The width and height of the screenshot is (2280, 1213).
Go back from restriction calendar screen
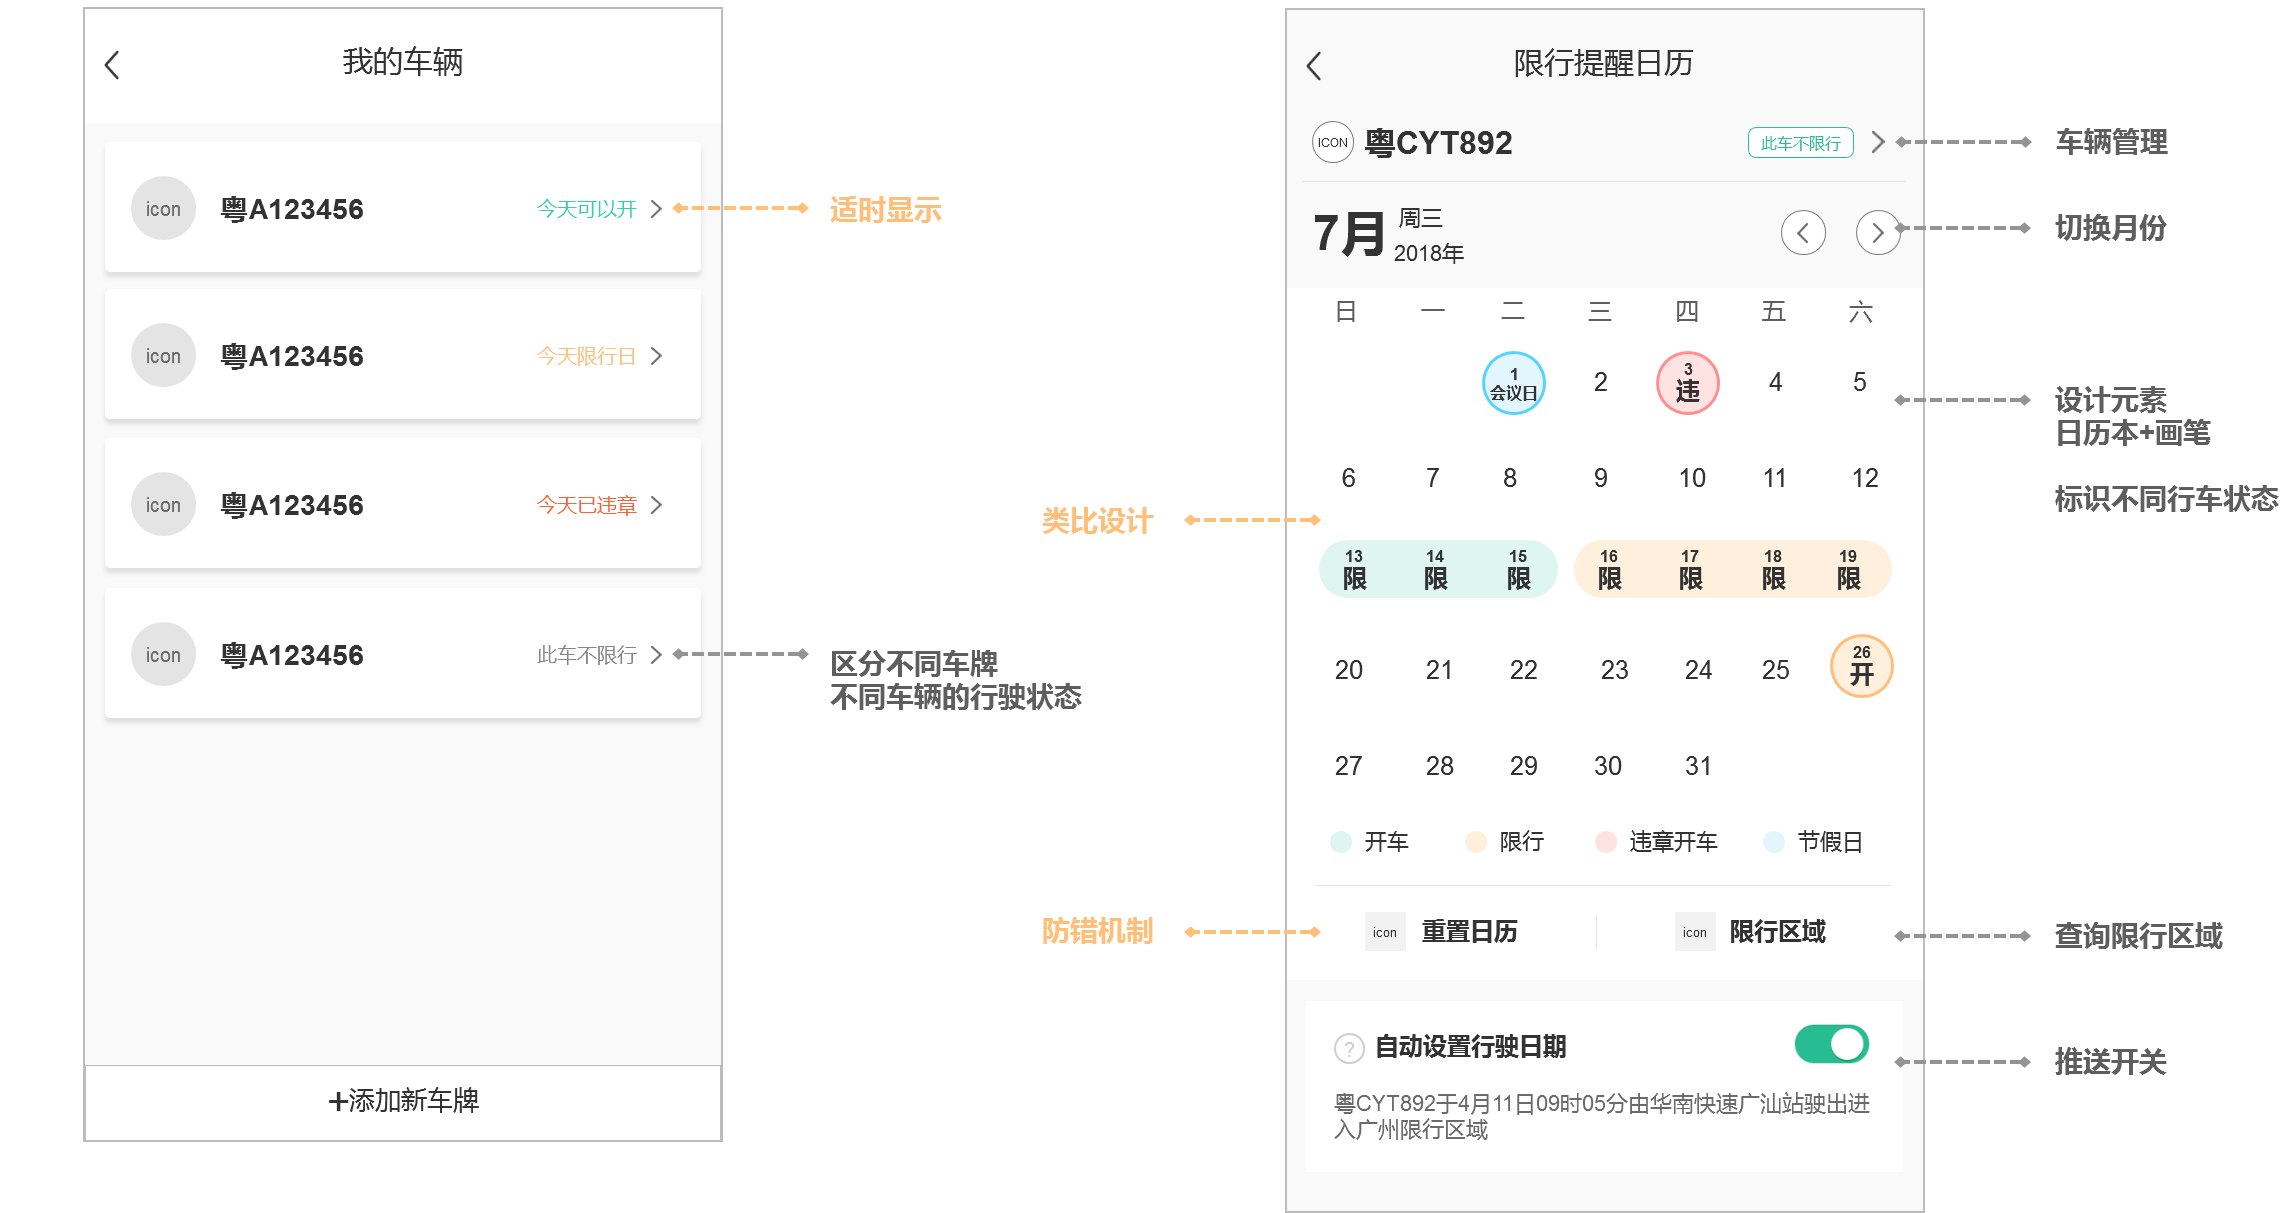[1314, 66]
